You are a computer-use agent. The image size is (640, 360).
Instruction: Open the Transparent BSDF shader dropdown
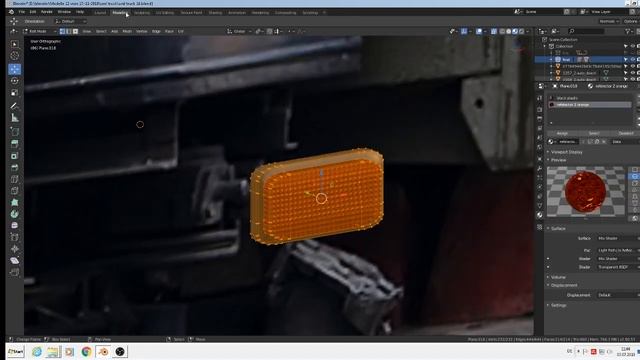(617, 267)
